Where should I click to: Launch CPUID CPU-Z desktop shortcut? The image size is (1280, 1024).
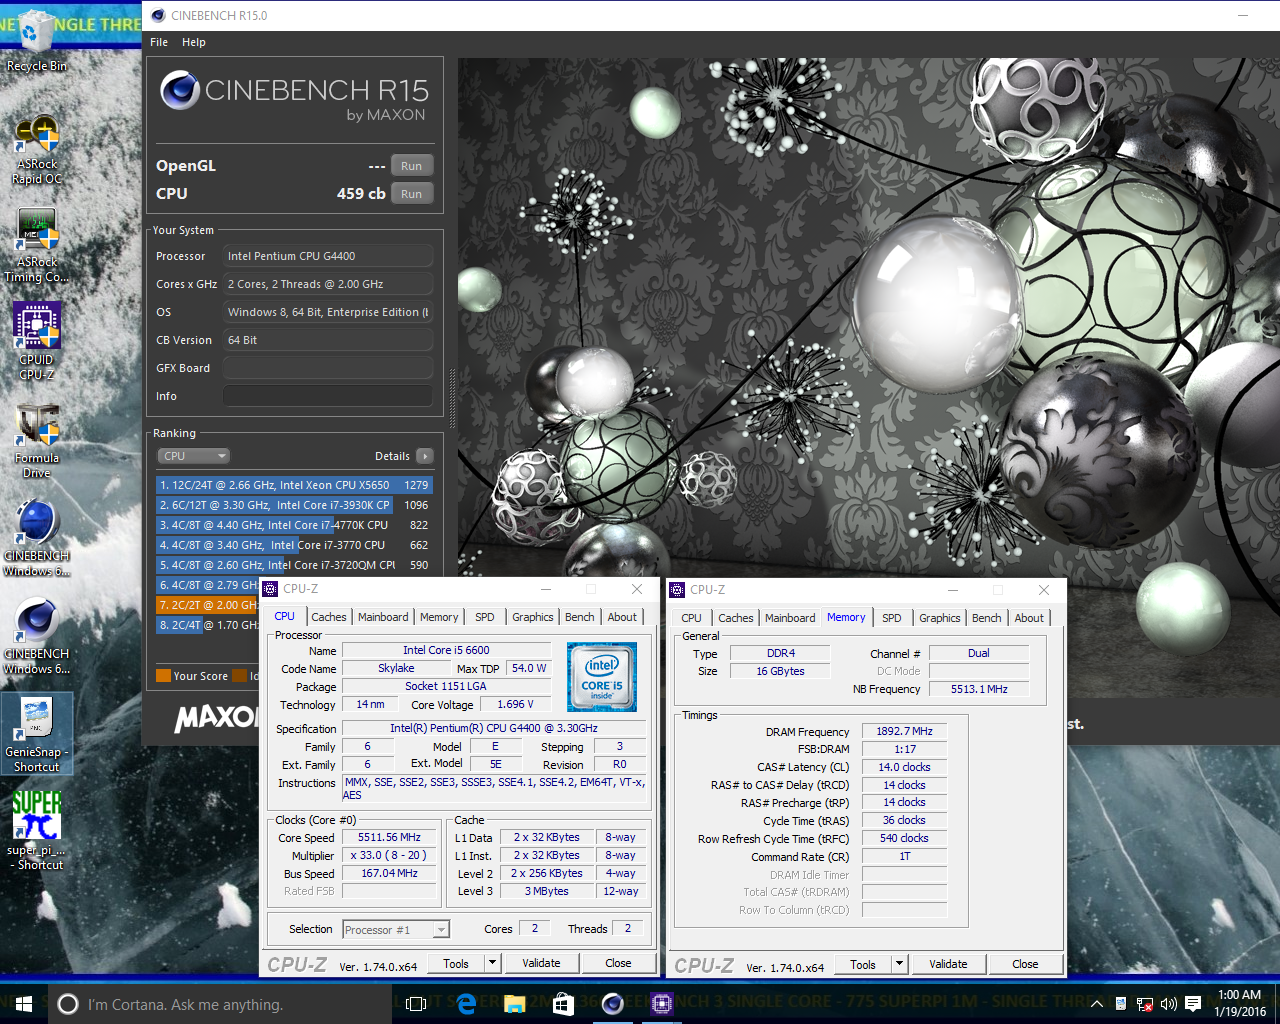click(37, 342)
